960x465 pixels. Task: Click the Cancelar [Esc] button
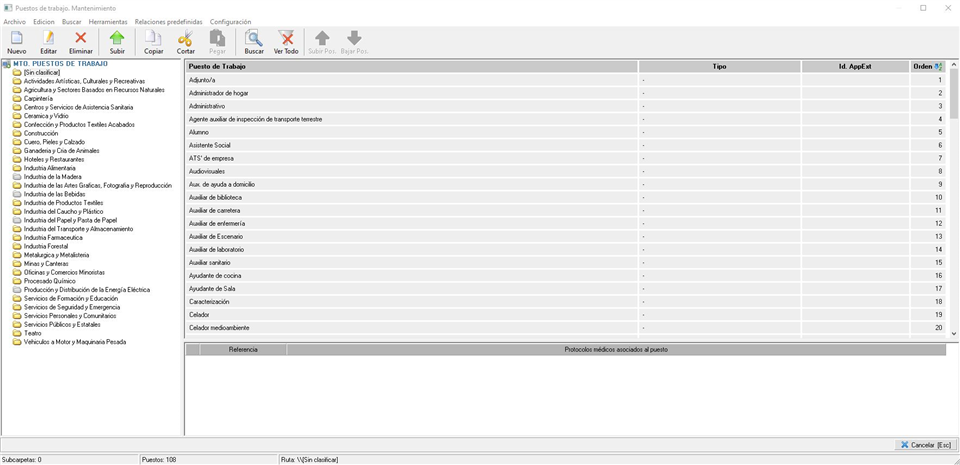coord(926,445)
